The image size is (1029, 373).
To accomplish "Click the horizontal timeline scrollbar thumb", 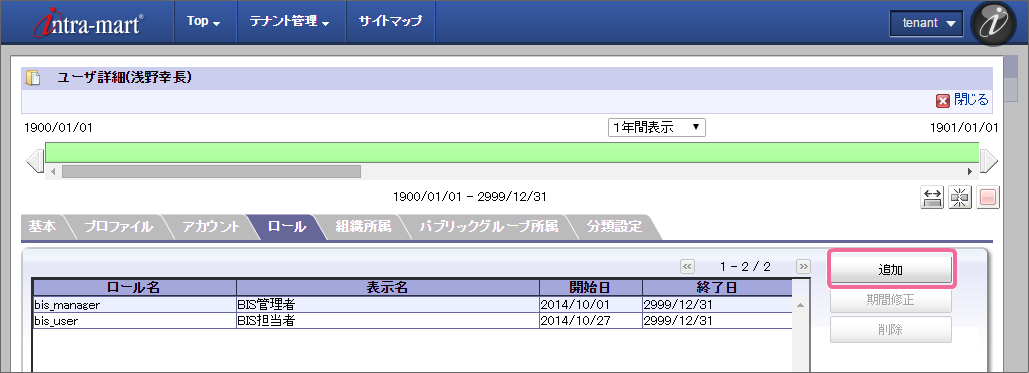I will [x=211, y=171].
